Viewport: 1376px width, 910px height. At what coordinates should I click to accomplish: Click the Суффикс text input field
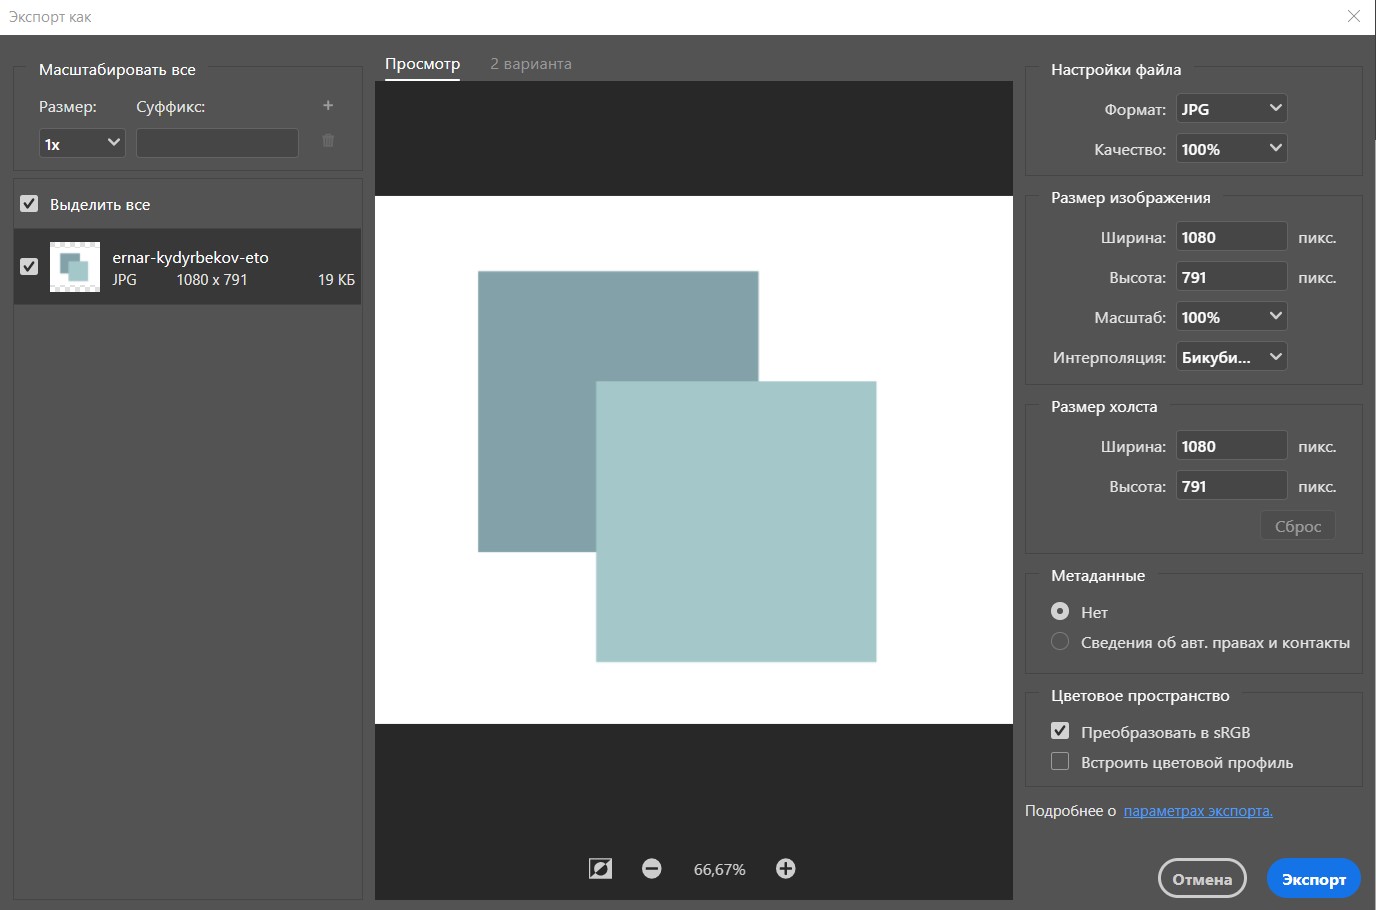217,144
